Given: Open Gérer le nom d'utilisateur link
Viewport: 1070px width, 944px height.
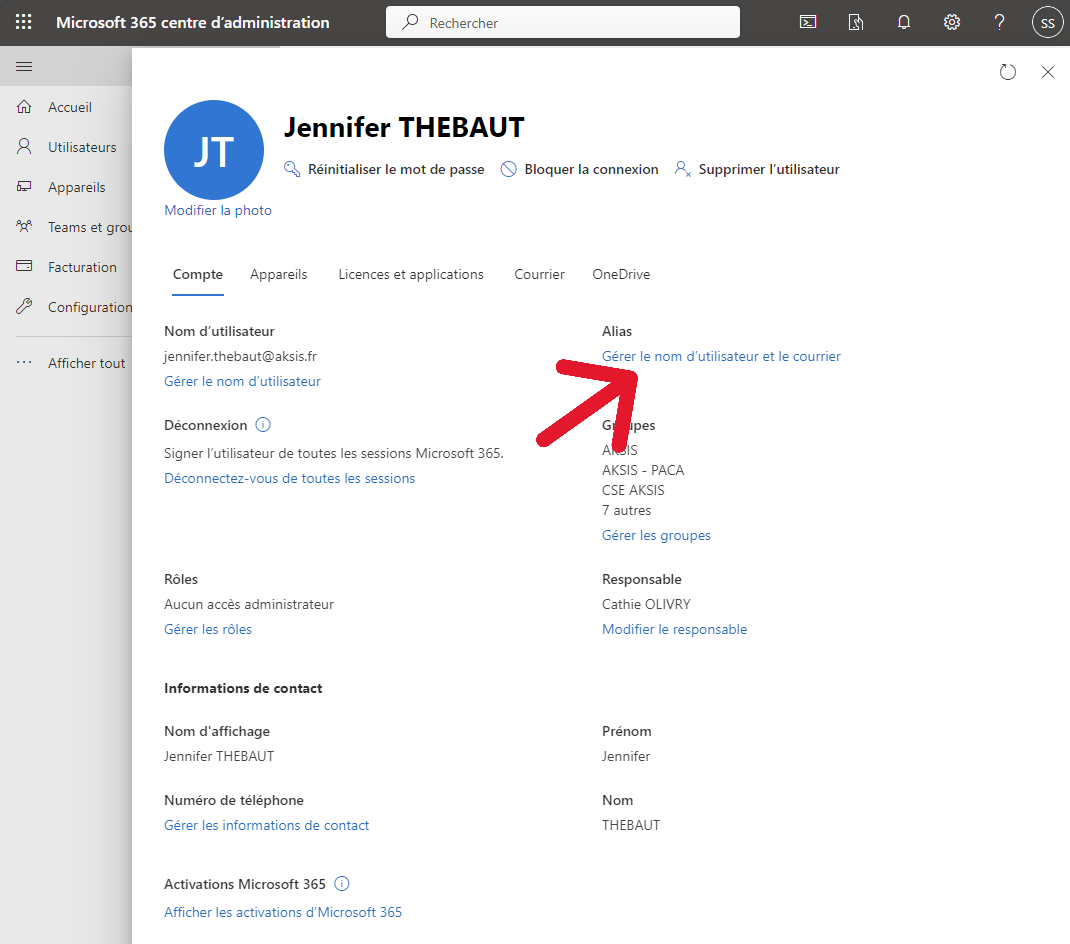Looking at the screenshot, I should pyautogui.click(x=242, y=382).
